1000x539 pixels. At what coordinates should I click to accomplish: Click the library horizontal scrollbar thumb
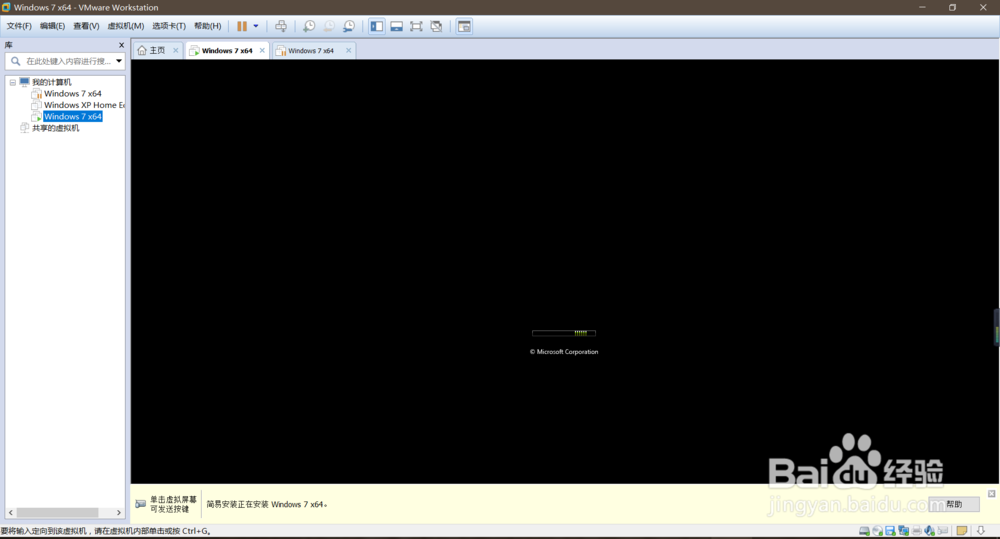(57, 512)
